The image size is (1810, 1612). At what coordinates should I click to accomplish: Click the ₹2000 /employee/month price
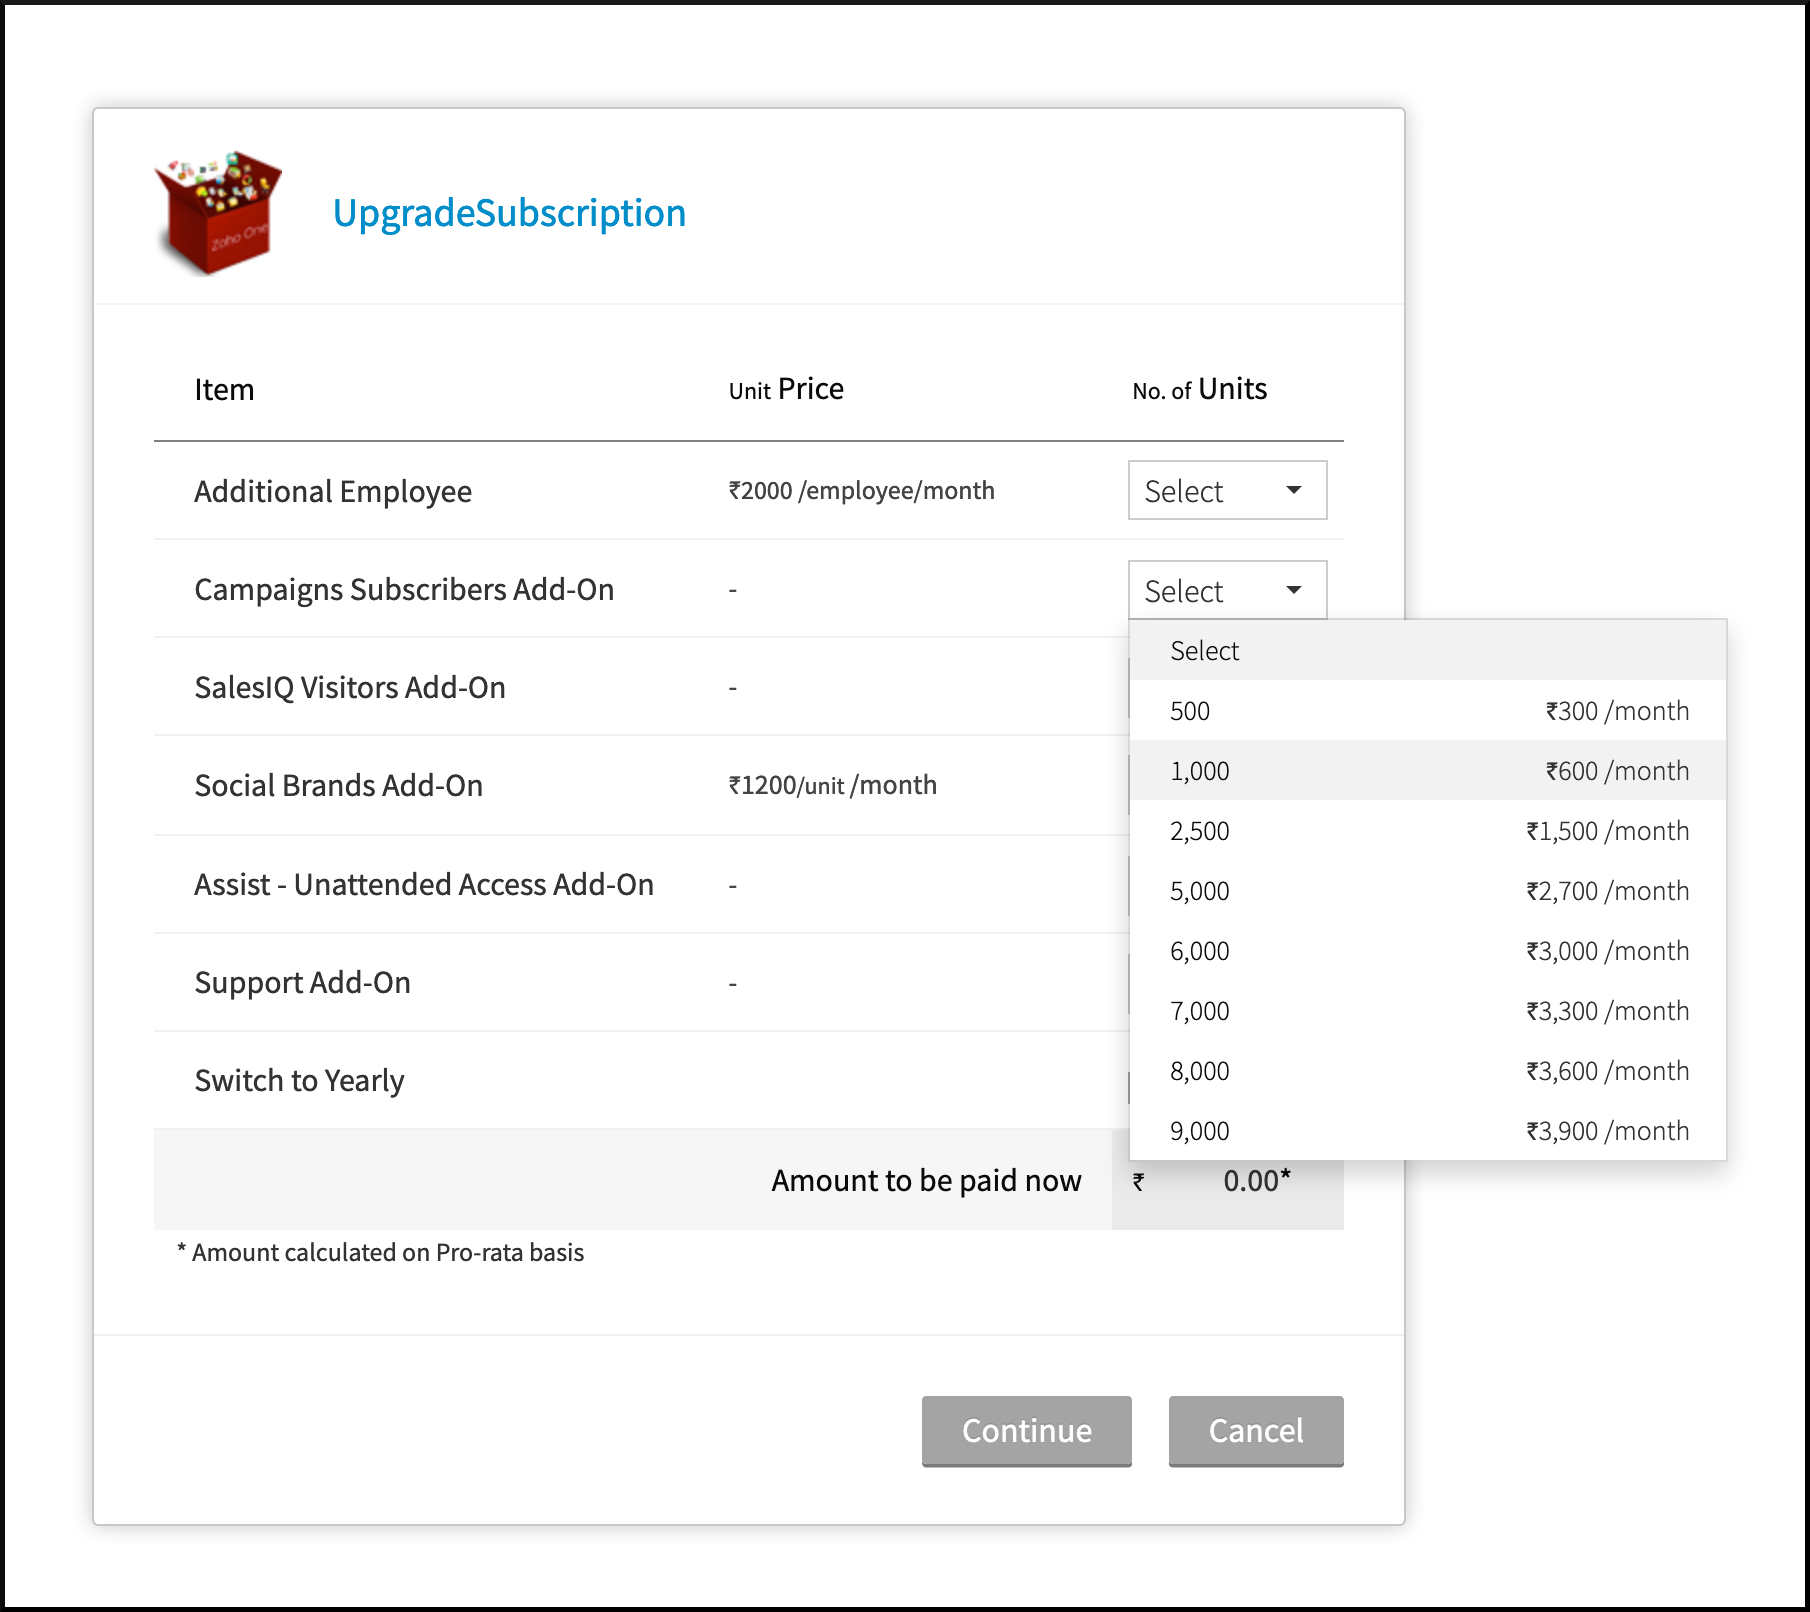click(x=862, y=490)
